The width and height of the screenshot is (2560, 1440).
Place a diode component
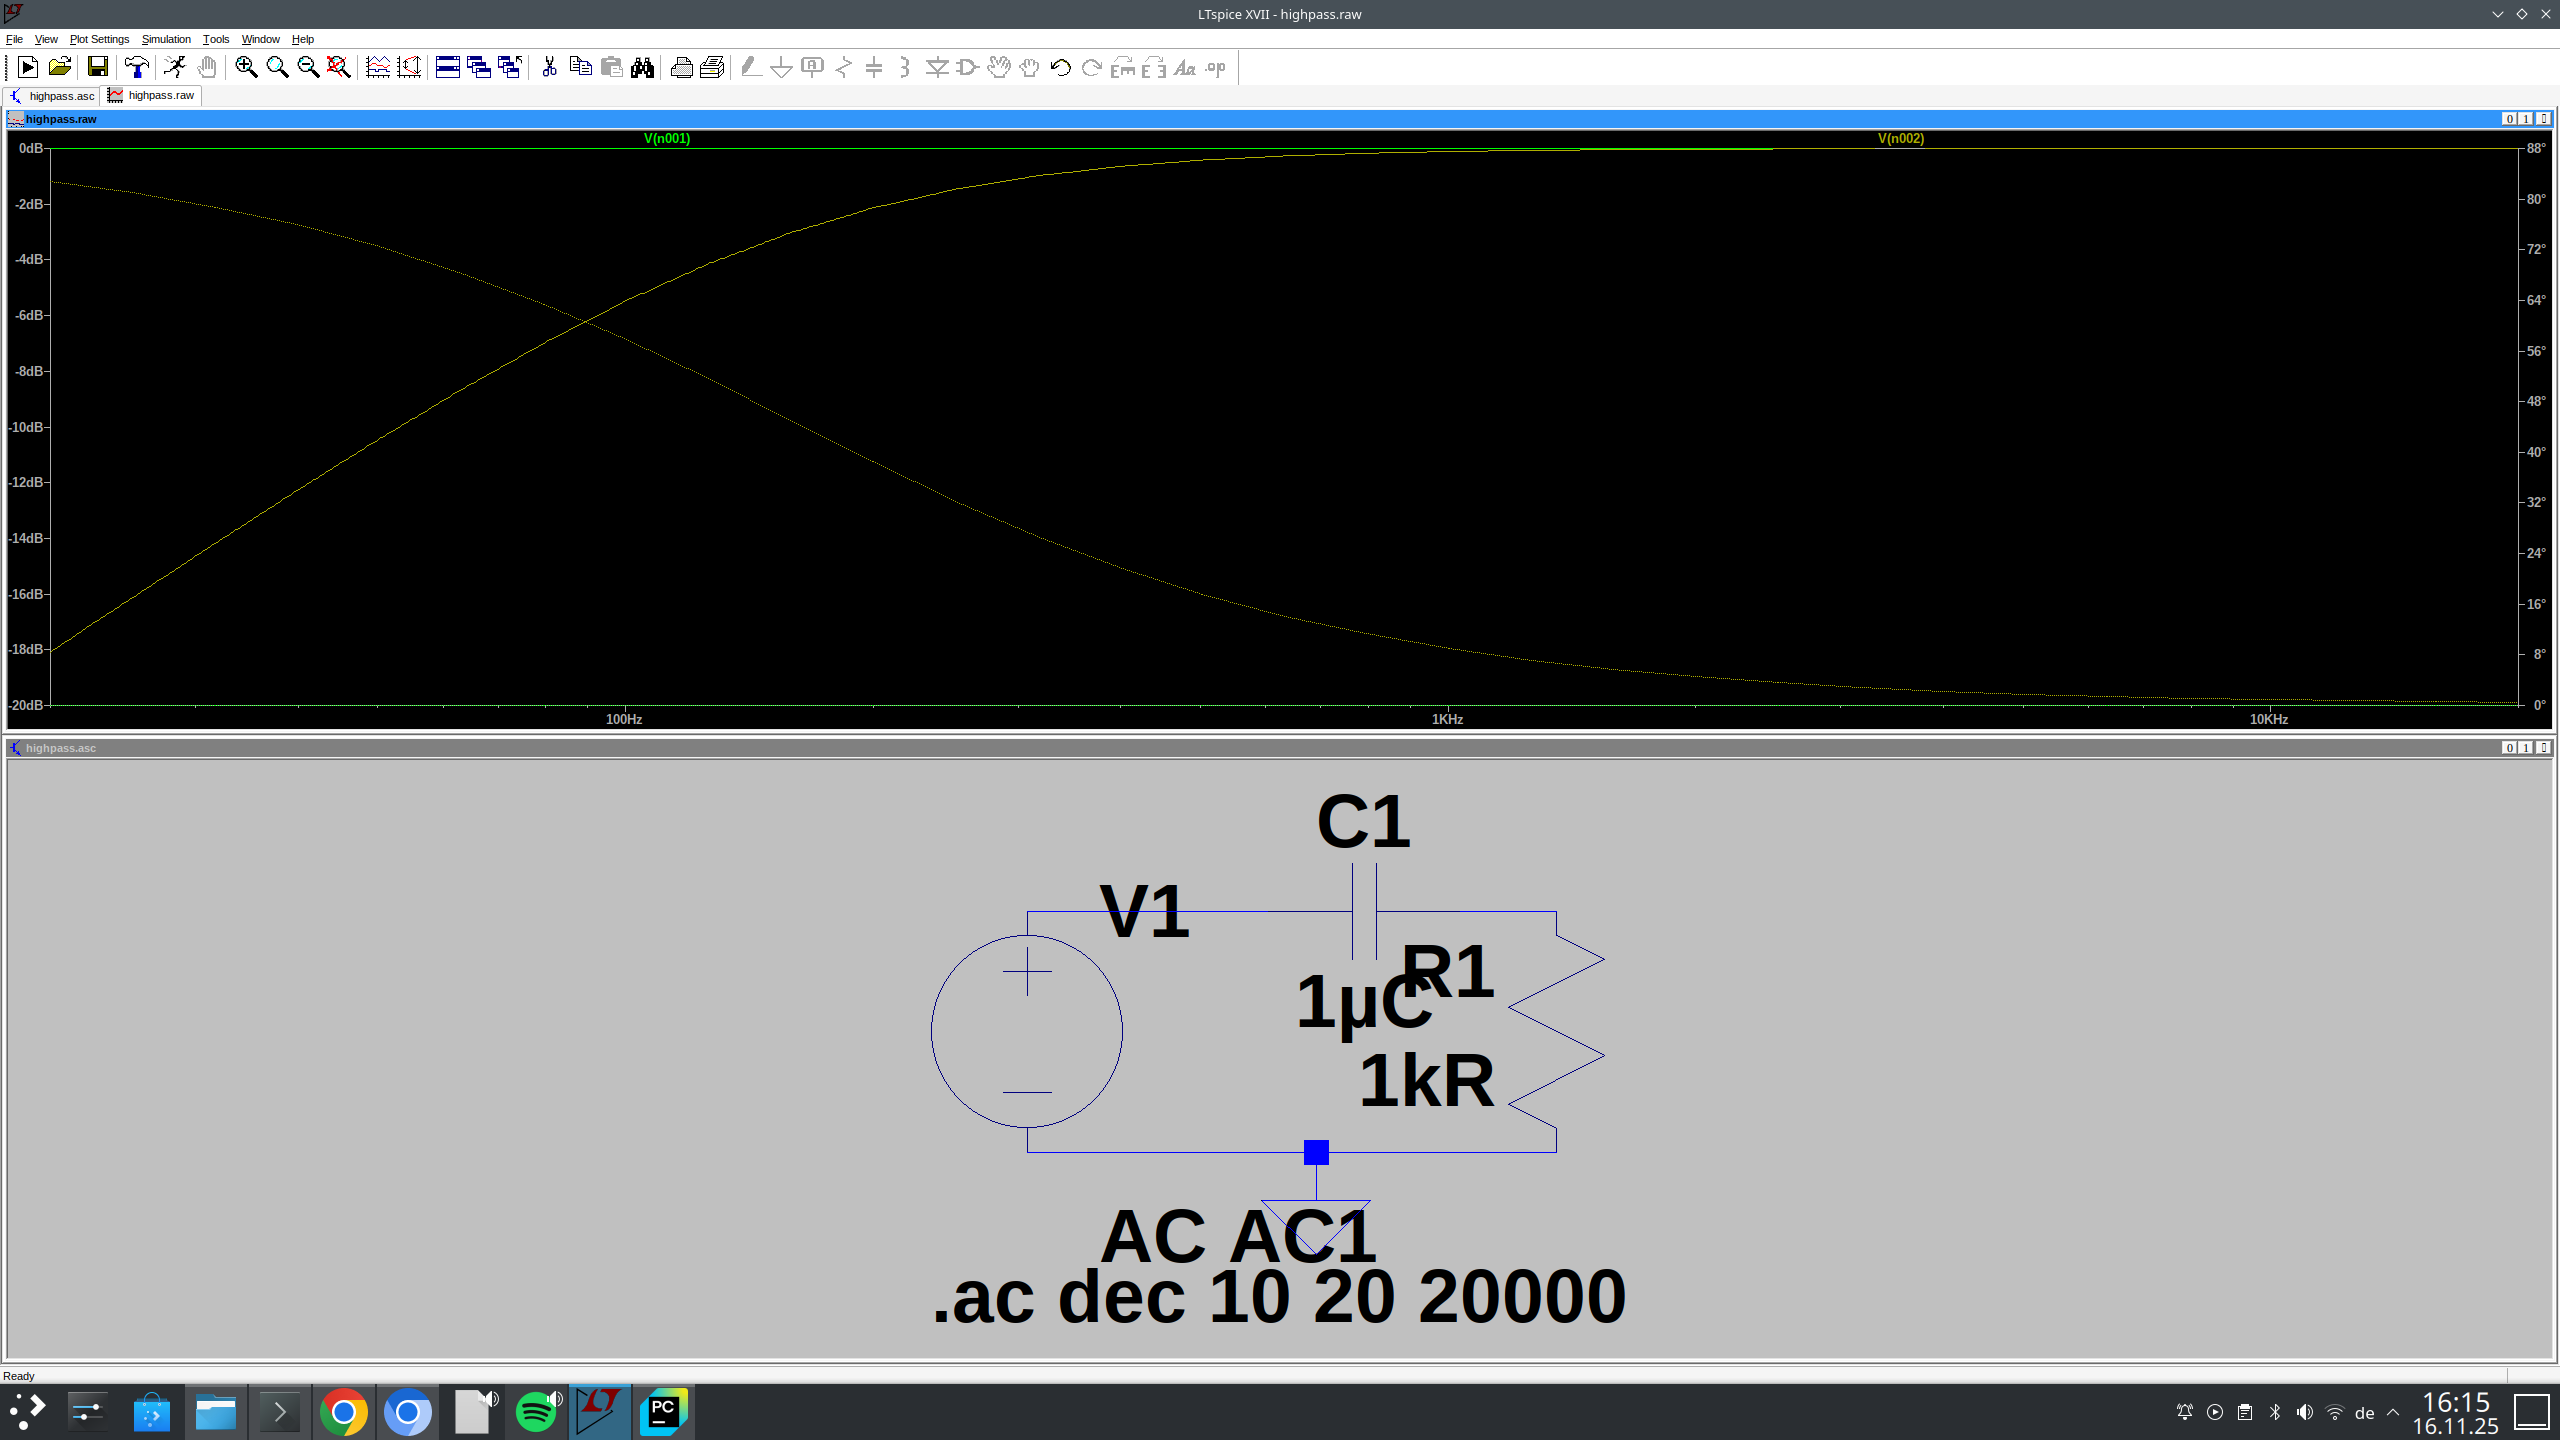936,67
